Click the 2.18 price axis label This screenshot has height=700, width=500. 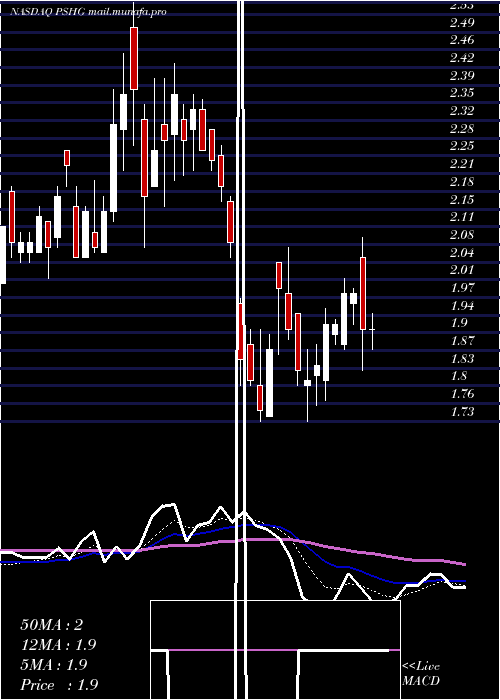(x=462, y=181)
